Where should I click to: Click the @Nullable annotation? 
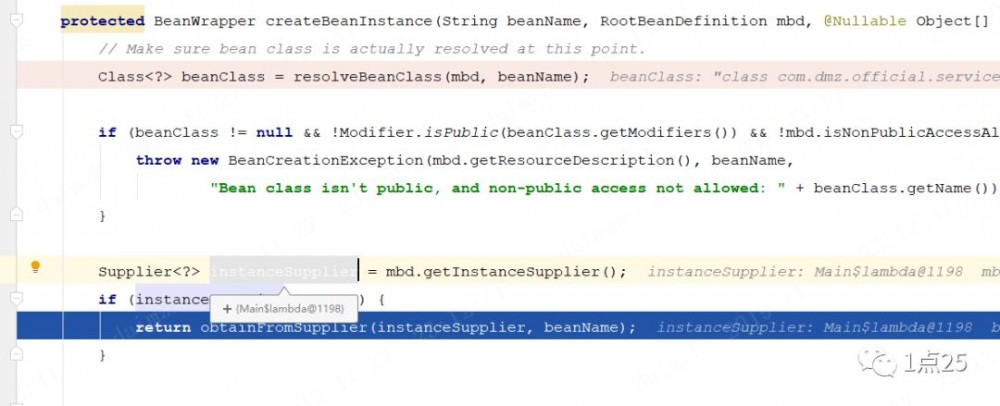click(x=865, y=21)
